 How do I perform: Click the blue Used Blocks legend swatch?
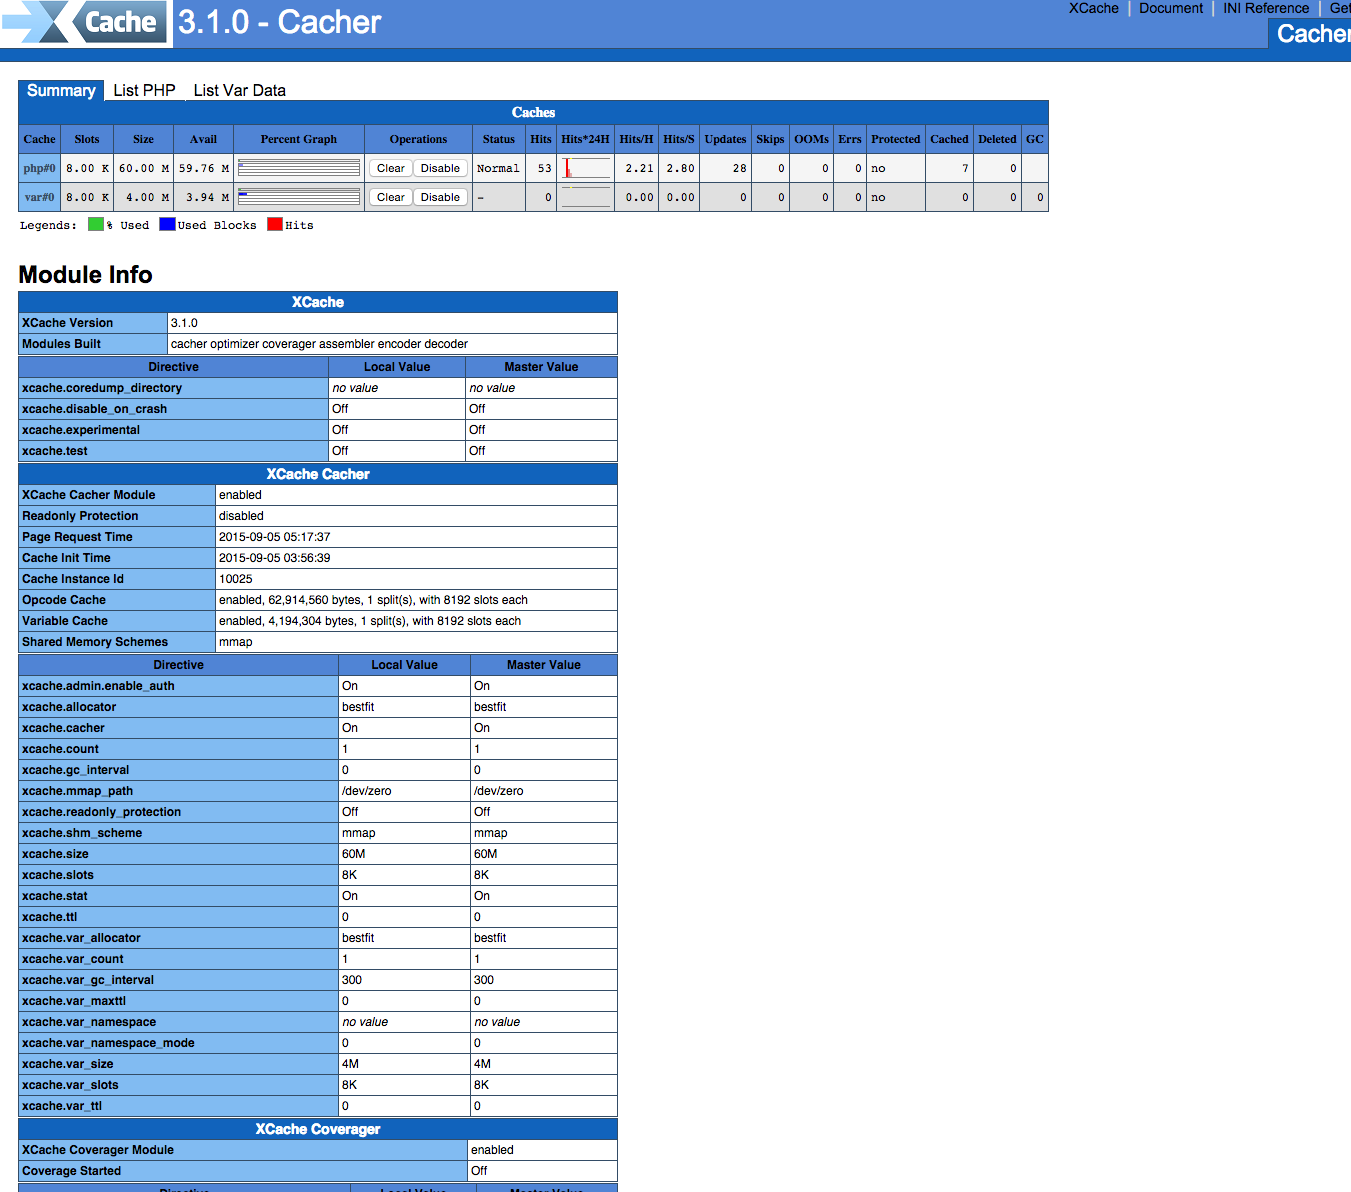167,224
